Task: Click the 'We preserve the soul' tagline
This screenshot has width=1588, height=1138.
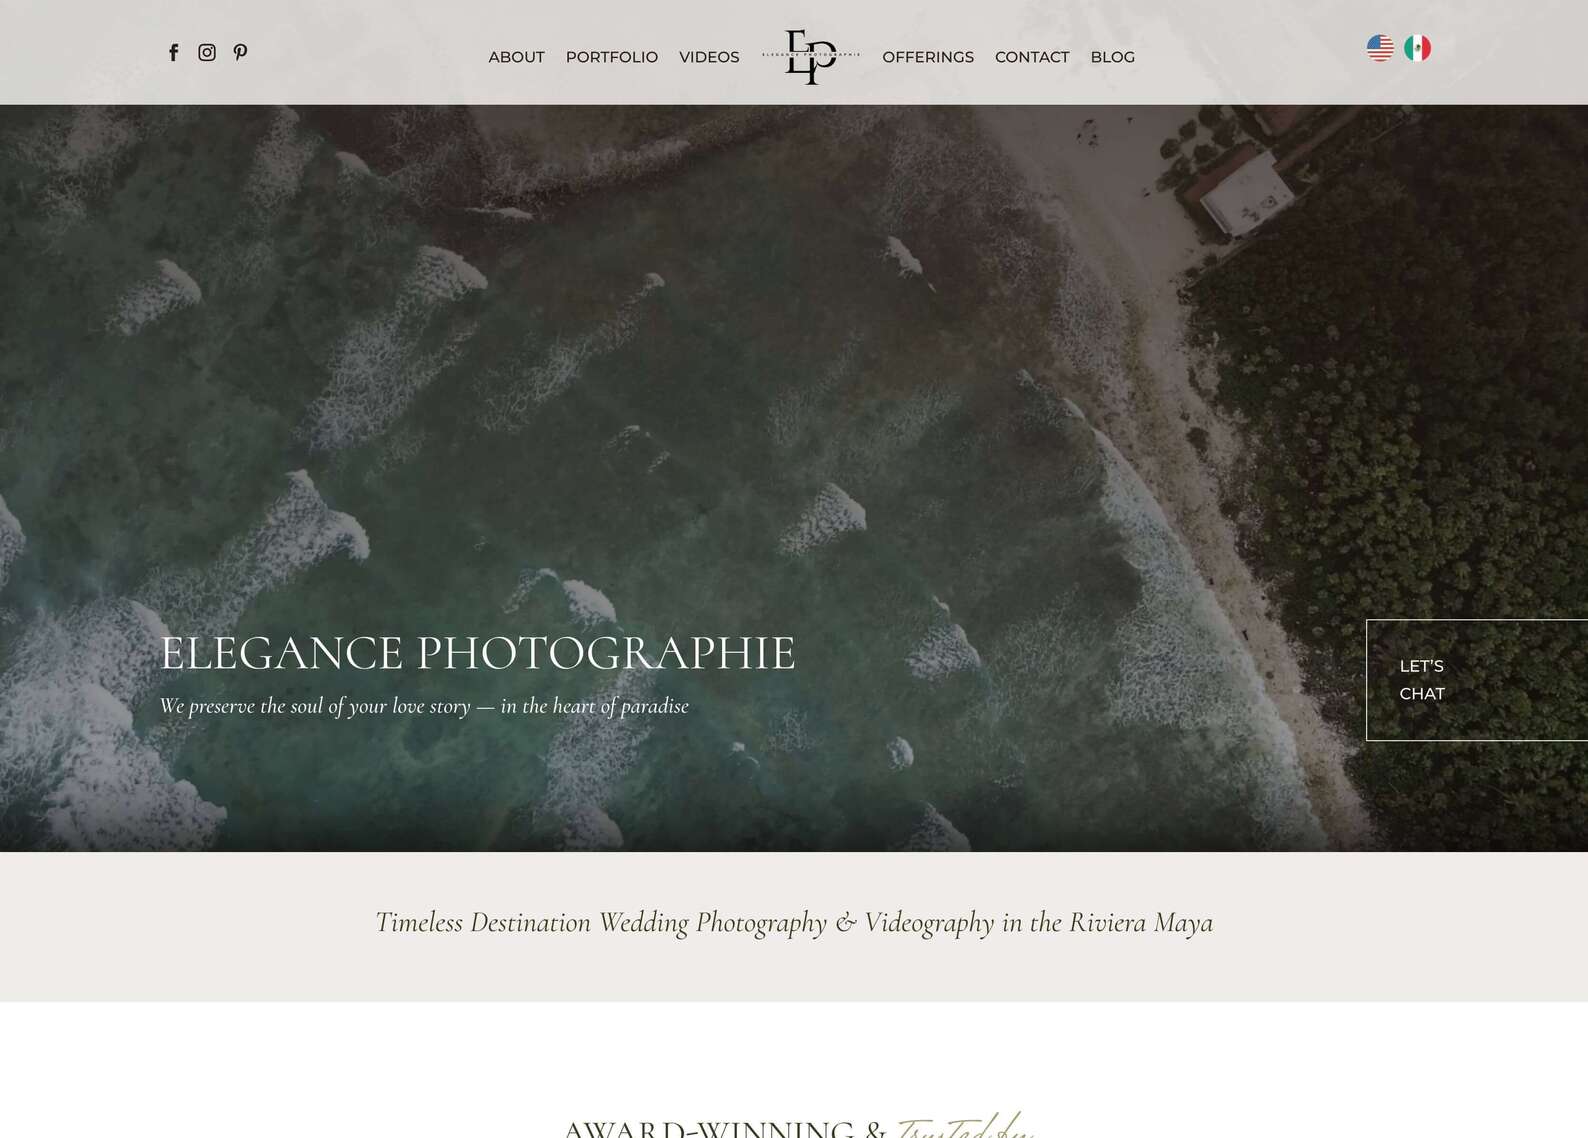Action: pyautogui.click(x=424, y=706)
